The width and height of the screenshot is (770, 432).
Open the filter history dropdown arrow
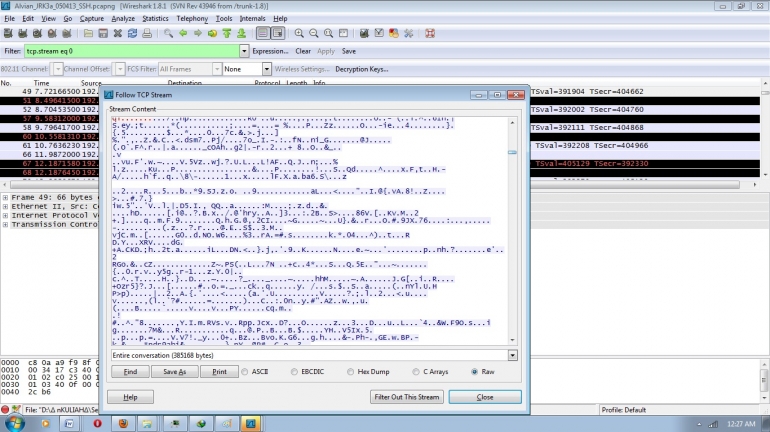pyautogui.click(x=244, y=51)
